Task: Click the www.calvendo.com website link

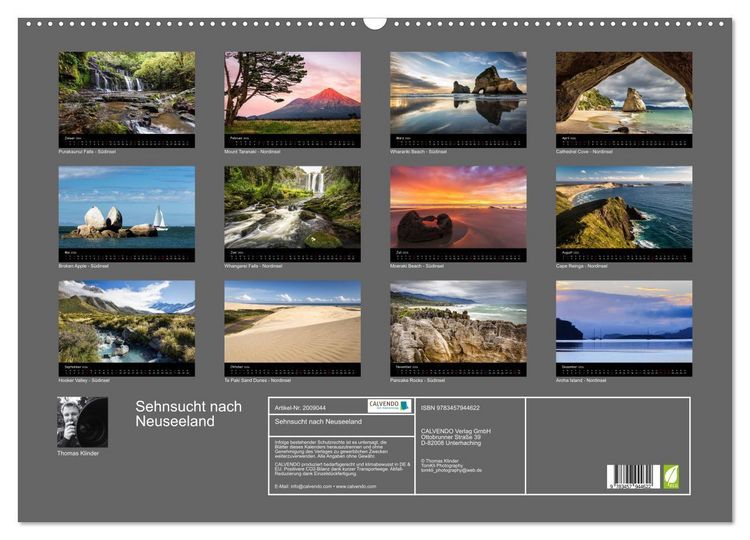Action: (x=355, y=486)
